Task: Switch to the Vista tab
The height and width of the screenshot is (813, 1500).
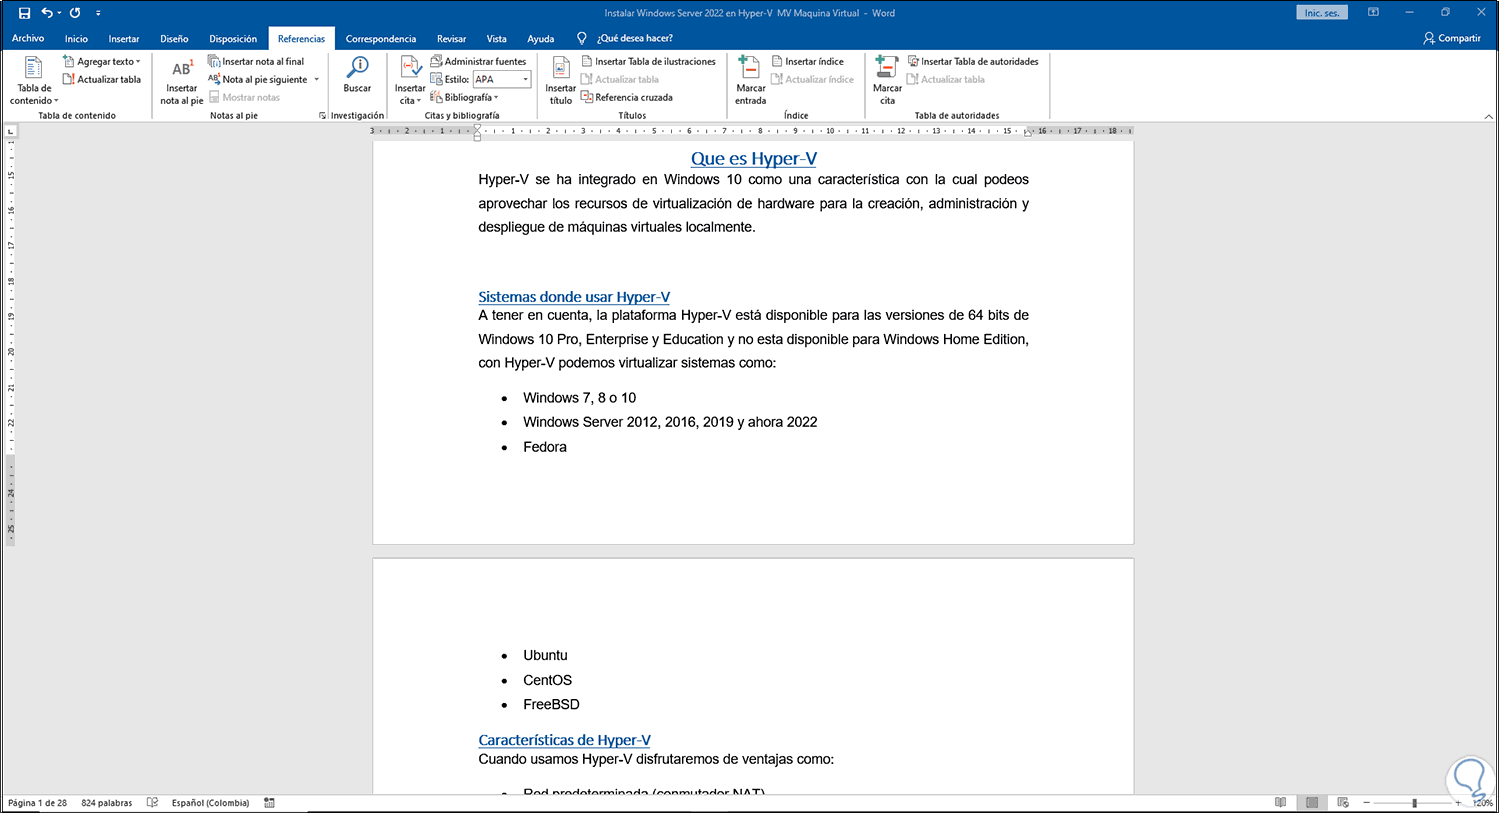Action: (x=497, y=38)
